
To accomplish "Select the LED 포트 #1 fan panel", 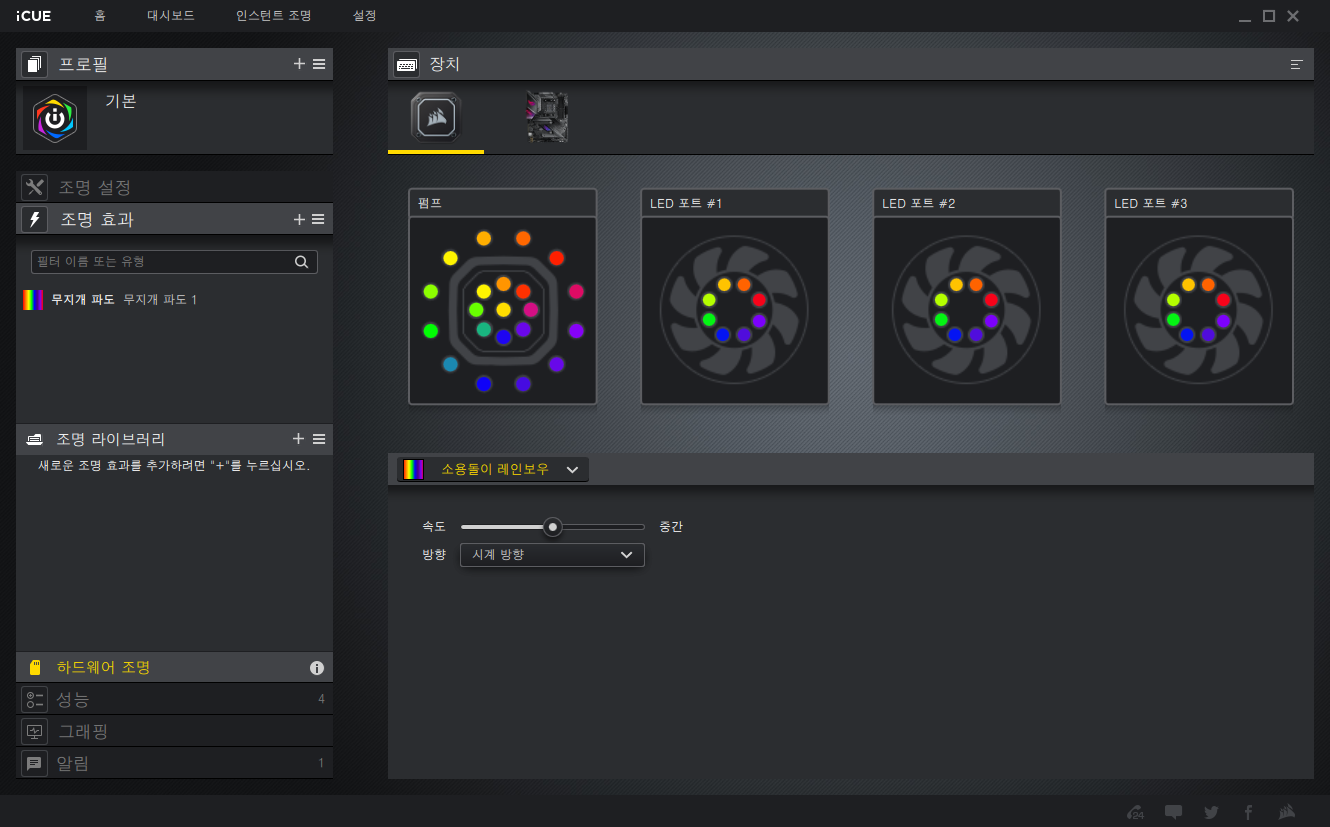I will (x=734, y=297).
